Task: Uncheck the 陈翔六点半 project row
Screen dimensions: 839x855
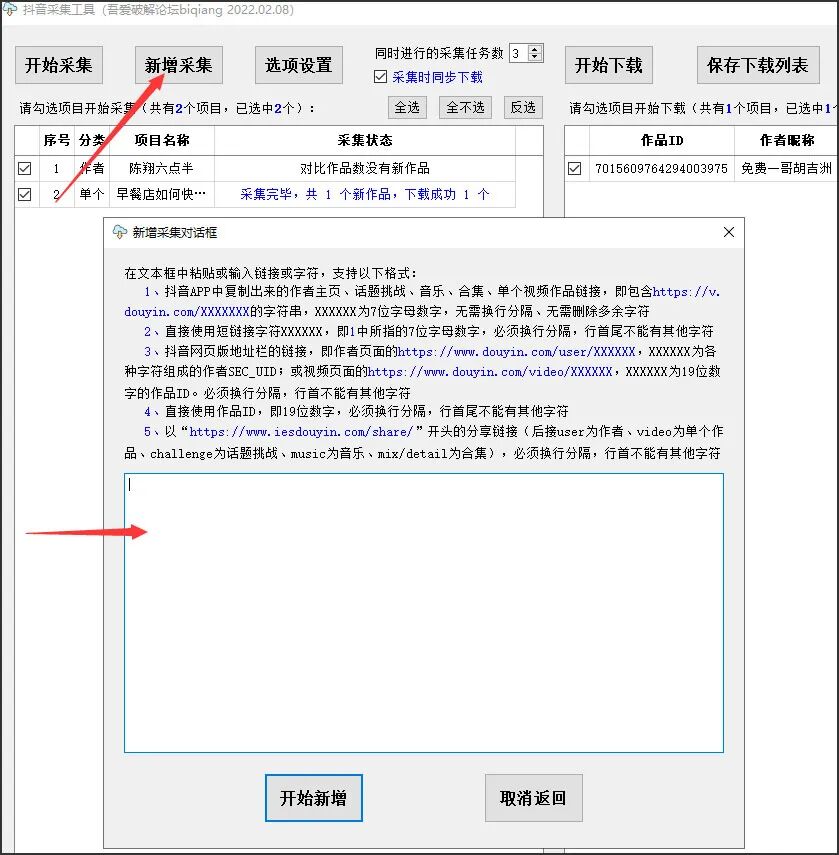Action: click(x=24, y=168)
